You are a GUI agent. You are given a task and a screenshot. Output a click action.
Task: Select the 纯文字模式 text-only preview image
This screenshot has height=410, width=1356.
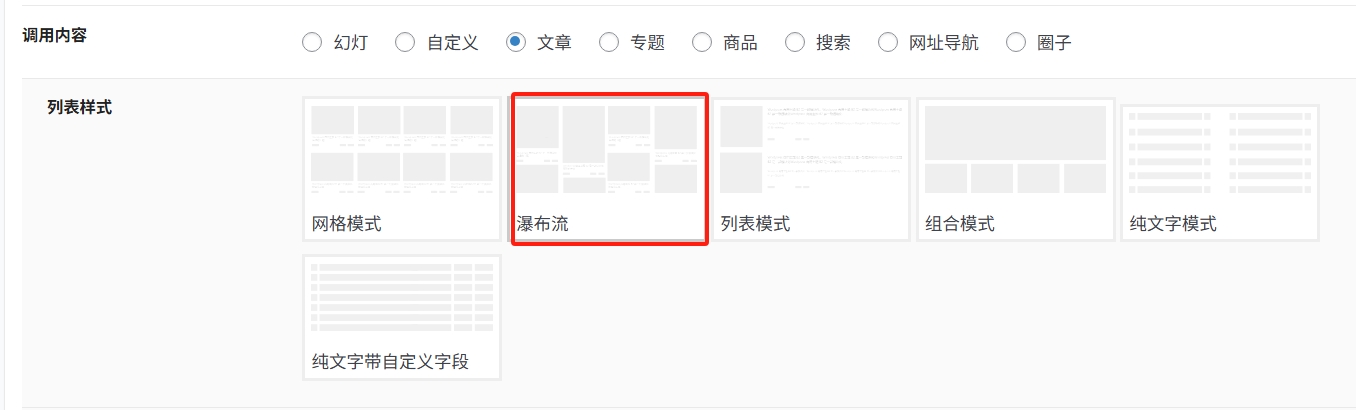coord(1219,150)
